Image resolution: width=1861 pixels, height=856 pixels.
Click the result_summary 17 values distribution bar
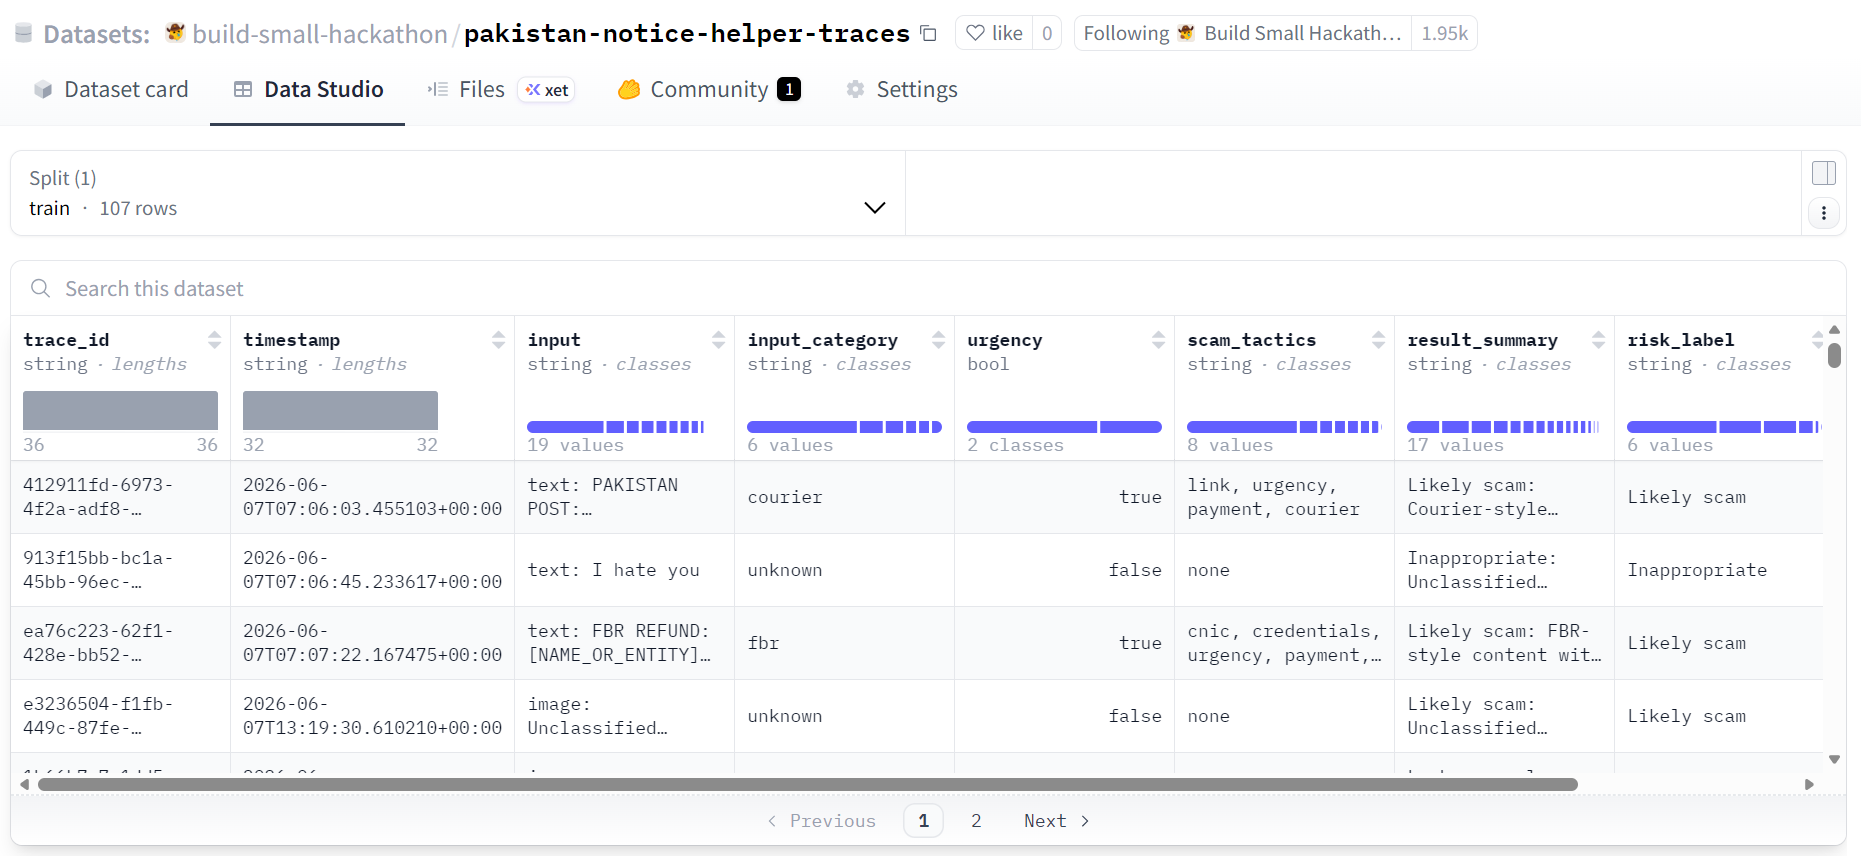pyautogui.click(x=1503, y=427)
